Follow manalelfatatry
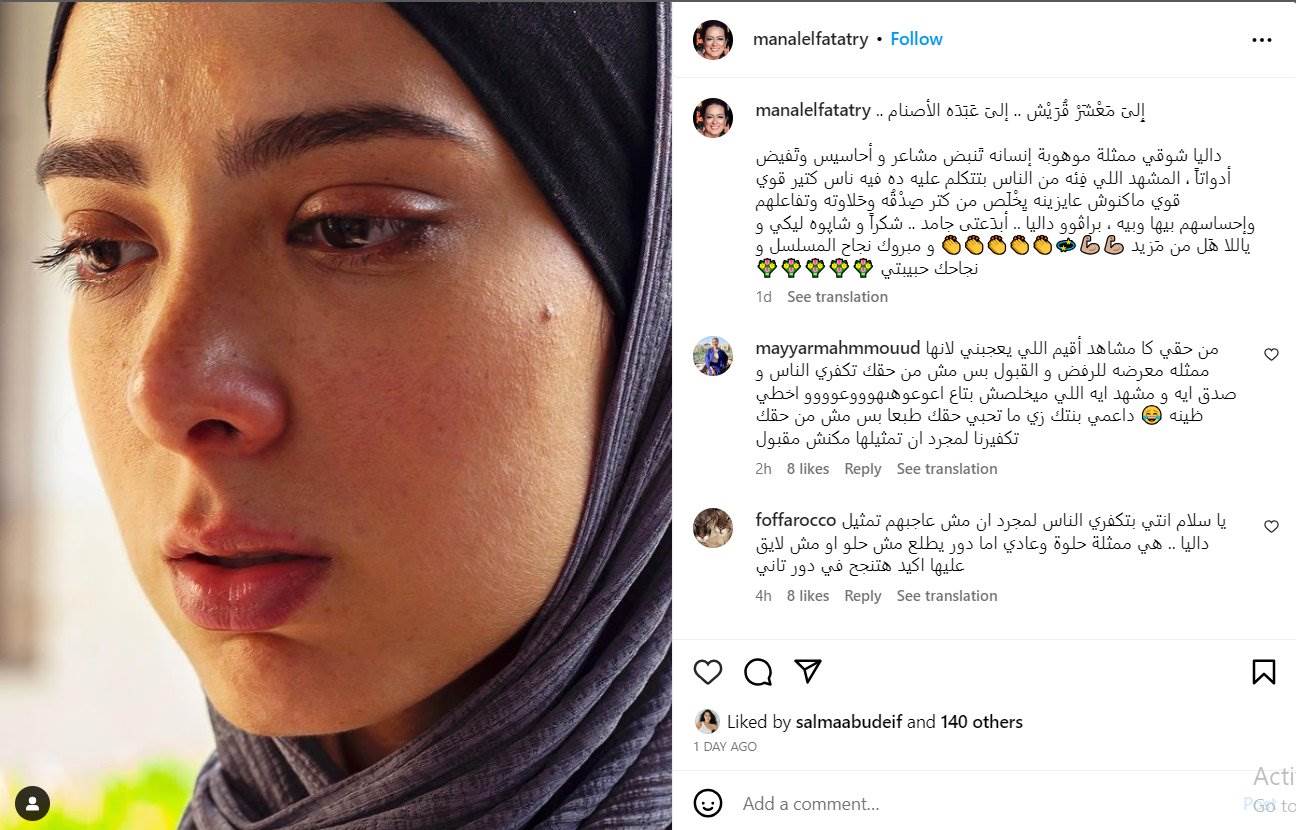This screenshot has width=1296, height=830. (x=916, y=39)
